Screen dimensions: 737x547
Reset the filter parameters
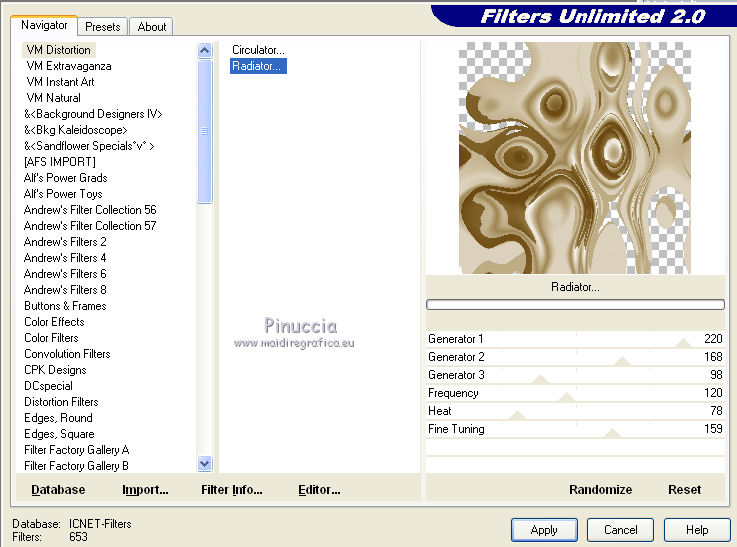click(684, 490)
